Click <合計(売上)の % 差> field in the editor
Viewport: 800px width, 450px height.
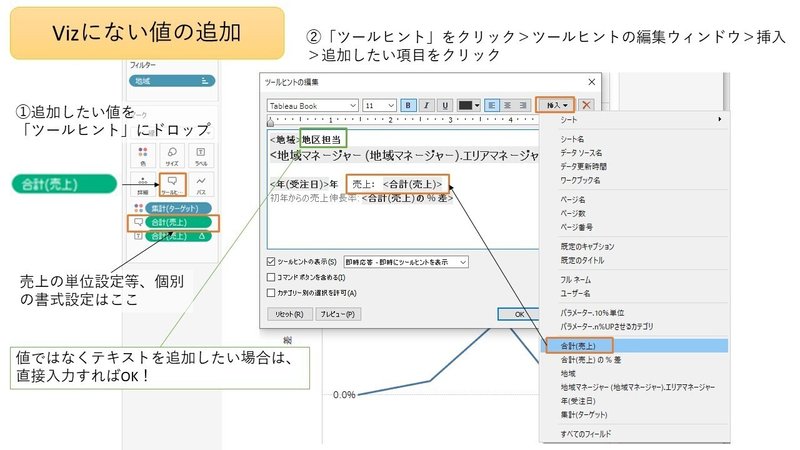pyautogui.click(x=407, y=198)
